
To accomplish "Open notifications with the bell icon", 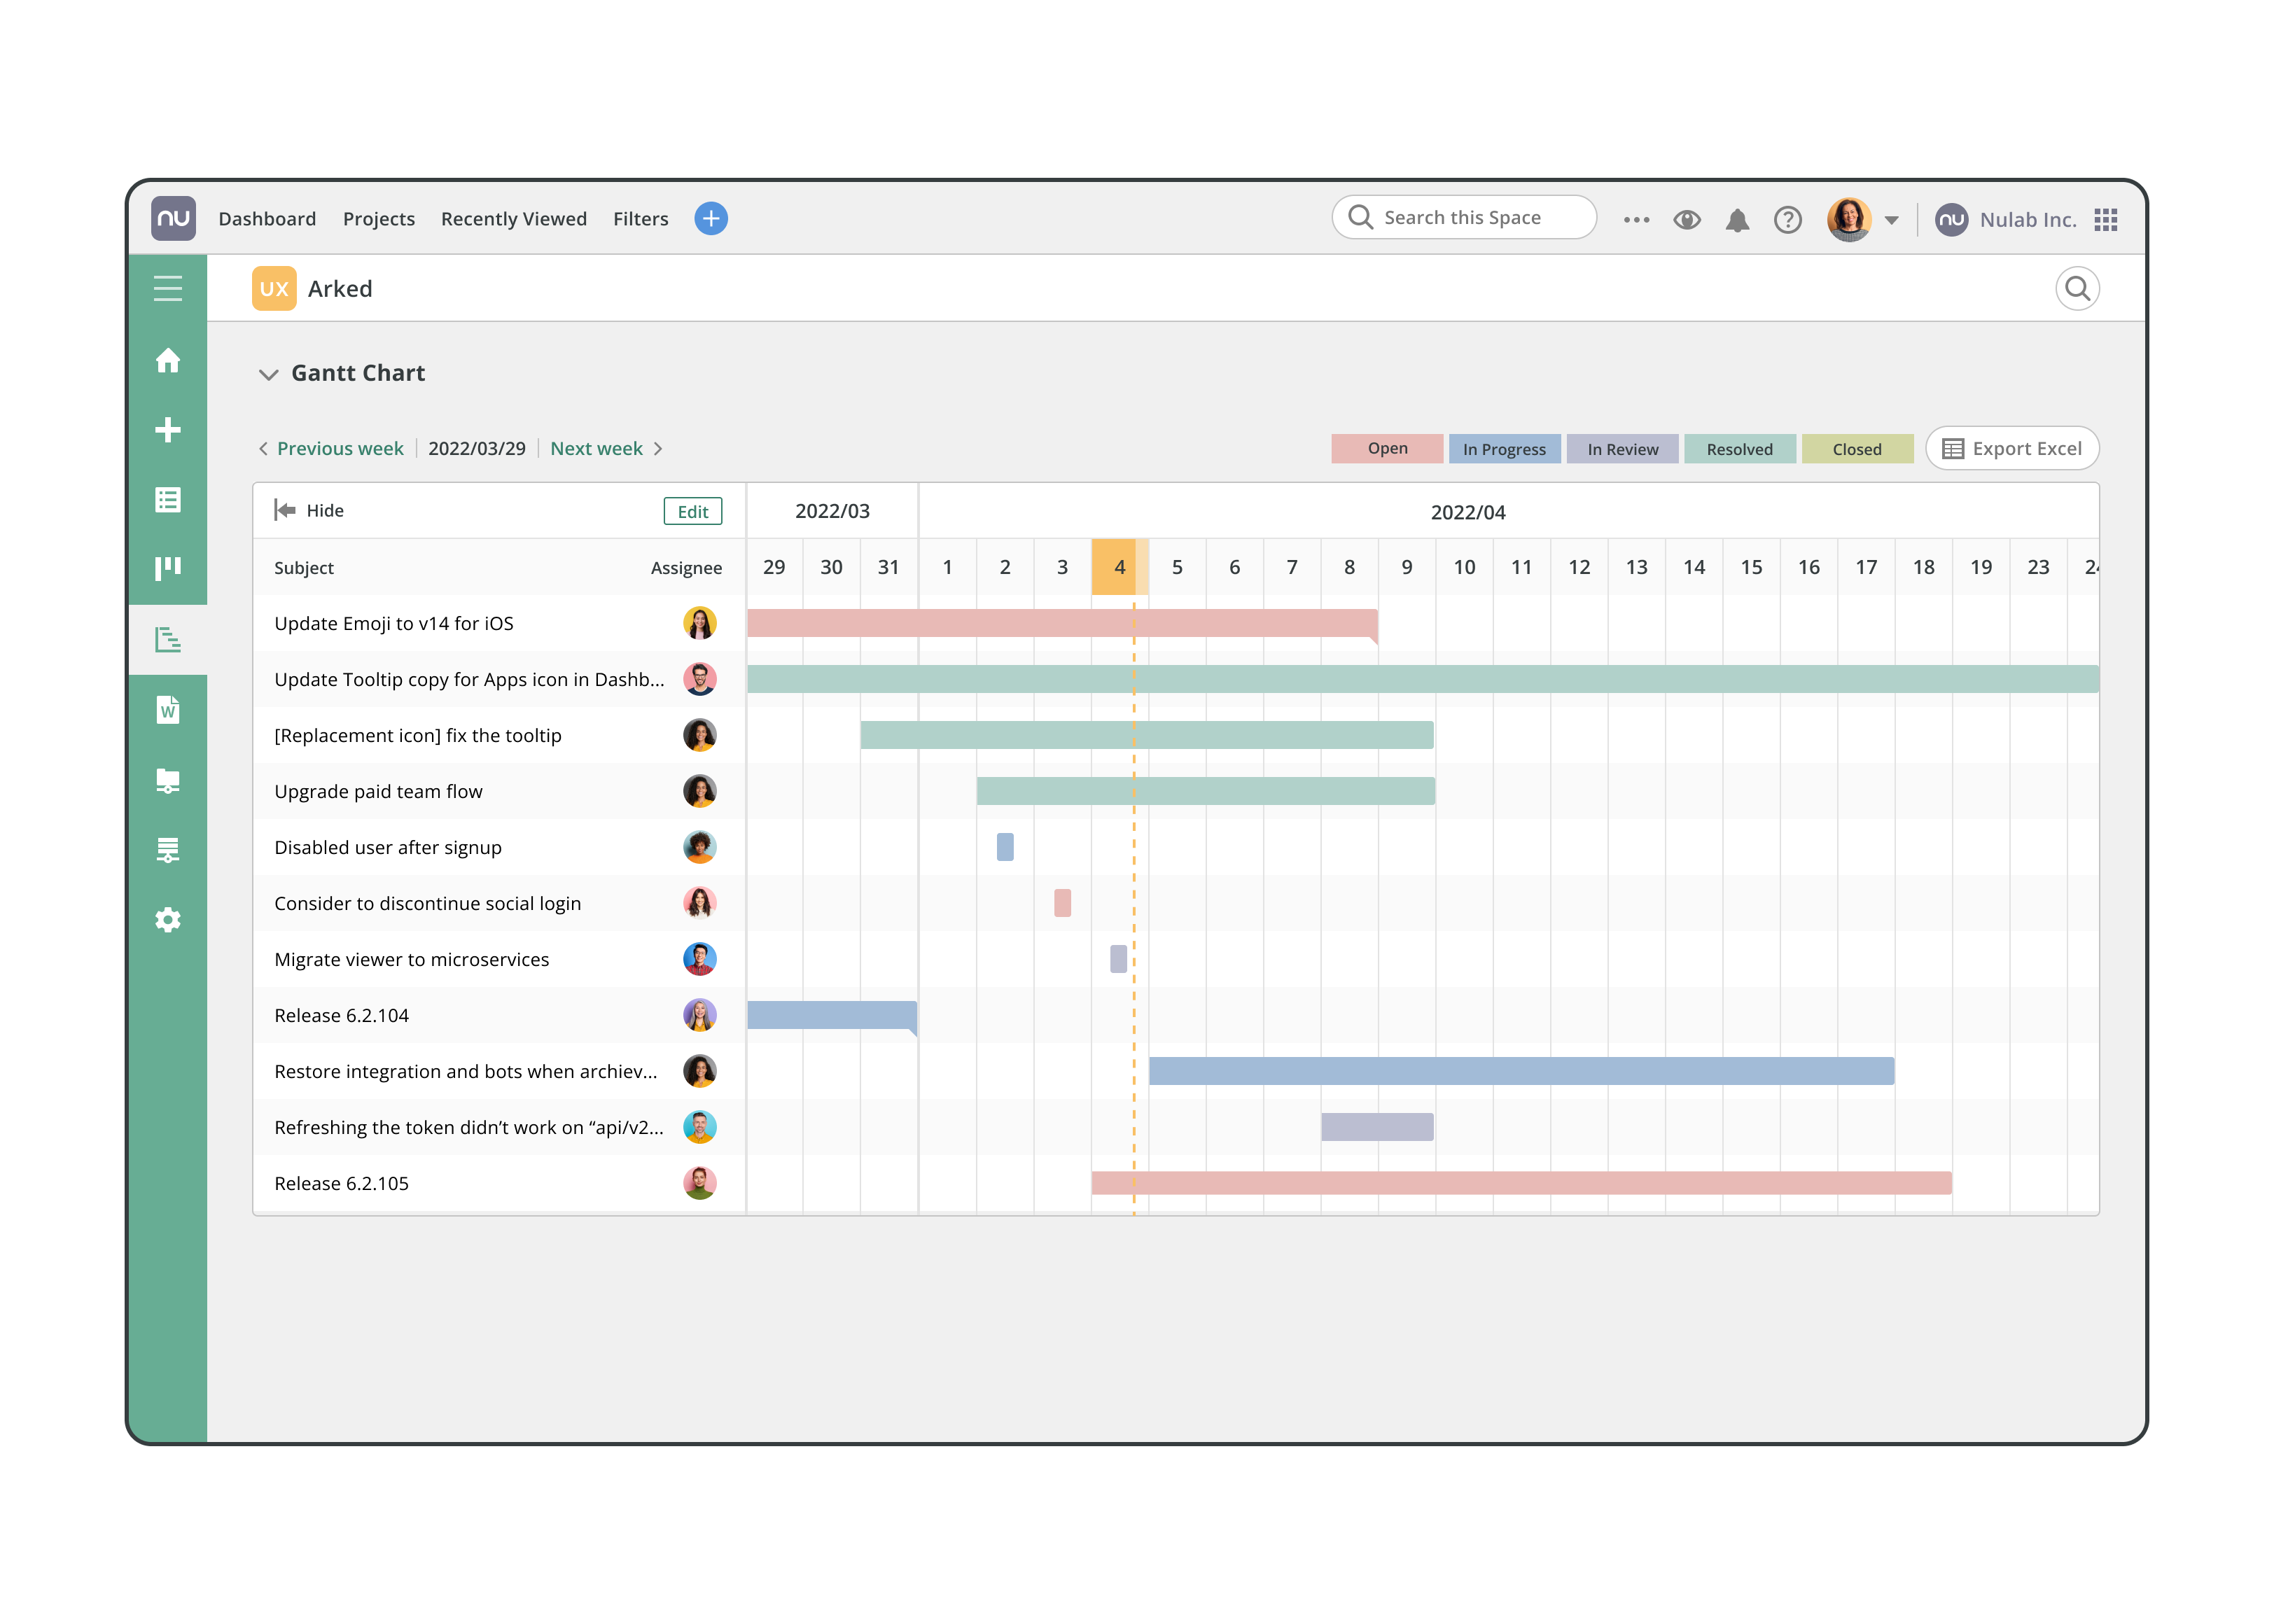I will tap(1738, 219).
